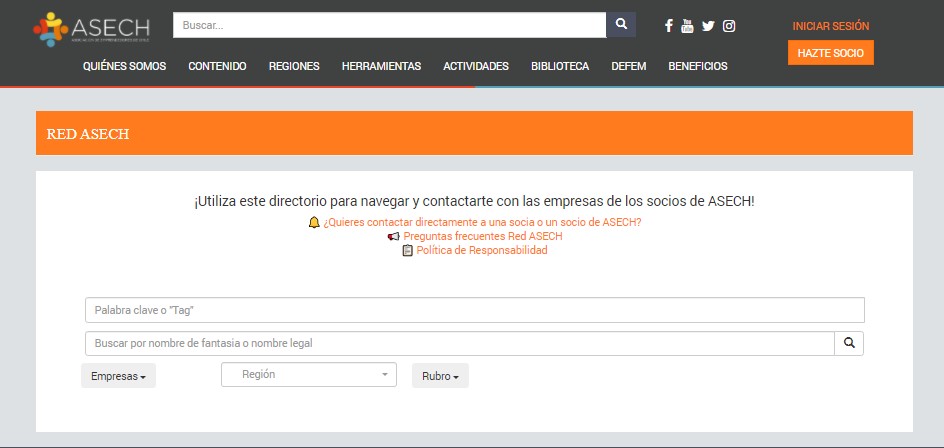Click the search magnifier beside the nombre de fantasia field
This screenshot has width=944, height=448.
tap(849, 343)
